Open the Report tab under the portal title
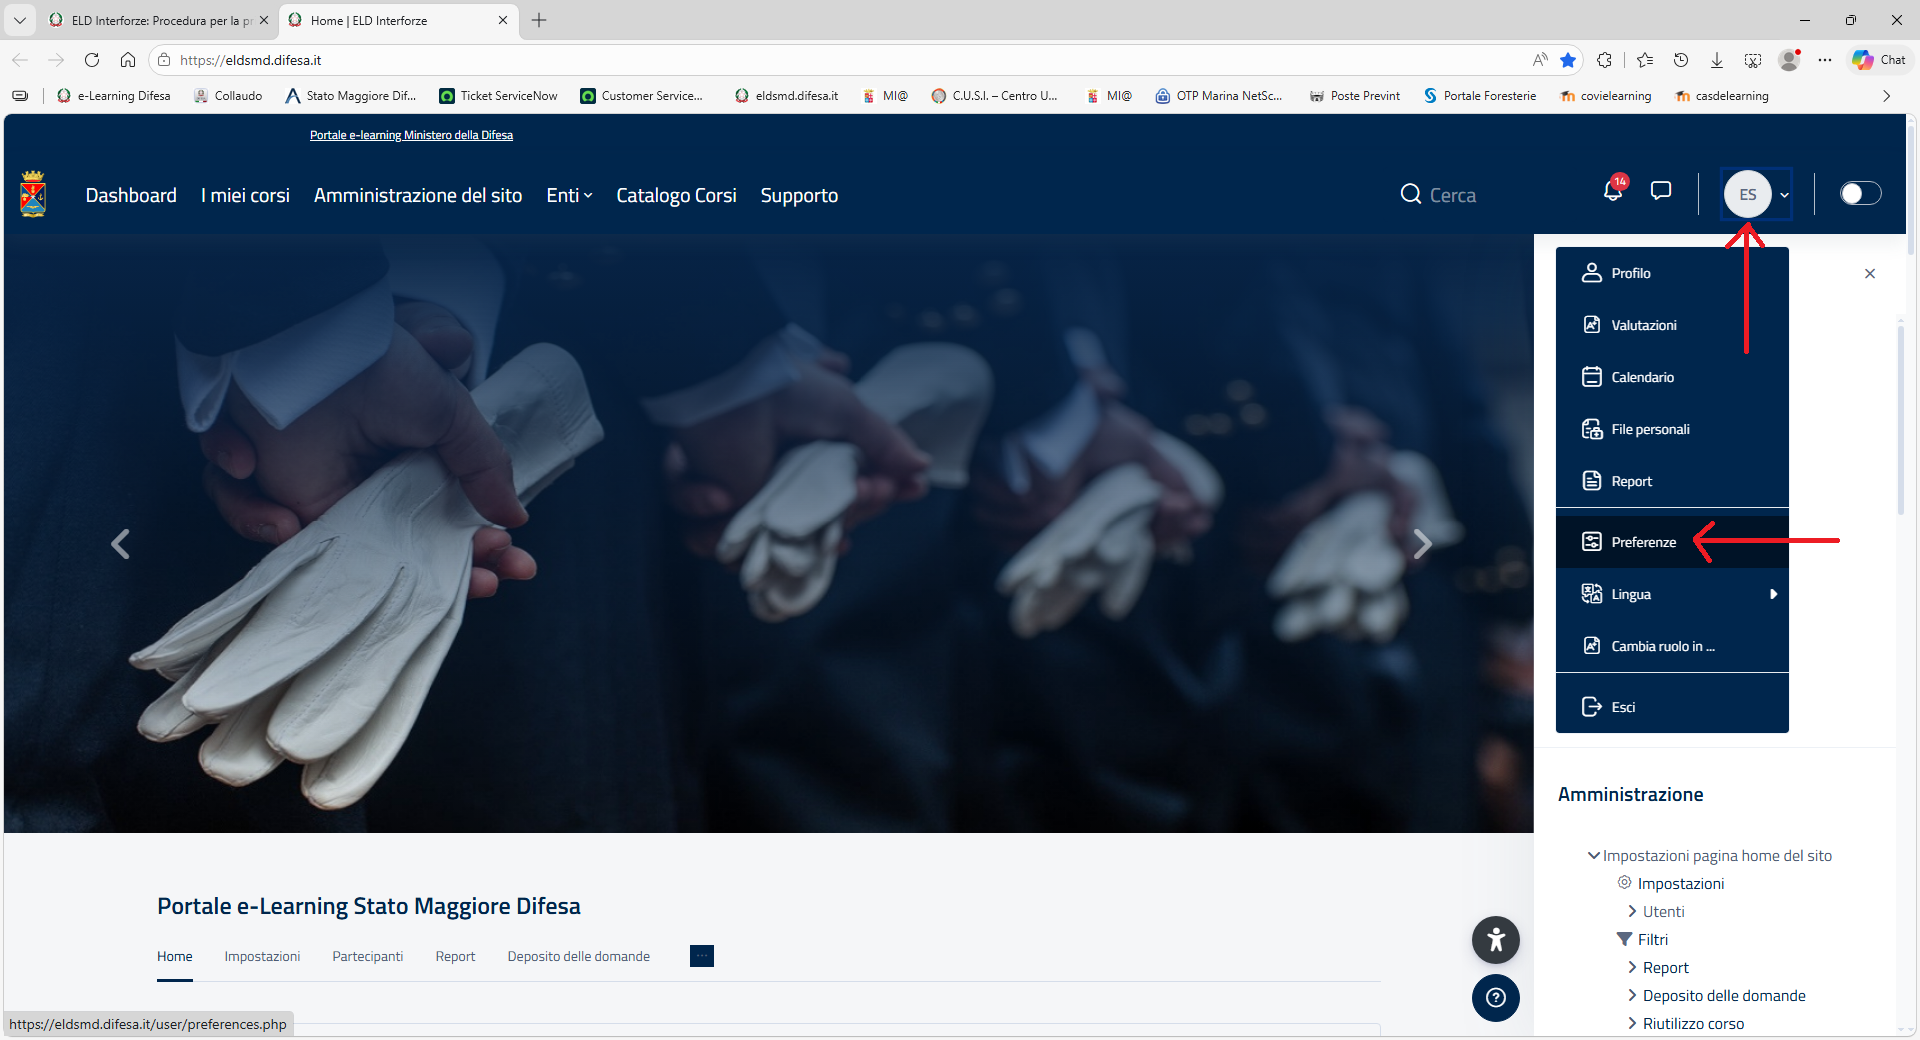This screenshot has width=1920, height=1040. click(x=455, y=957)
